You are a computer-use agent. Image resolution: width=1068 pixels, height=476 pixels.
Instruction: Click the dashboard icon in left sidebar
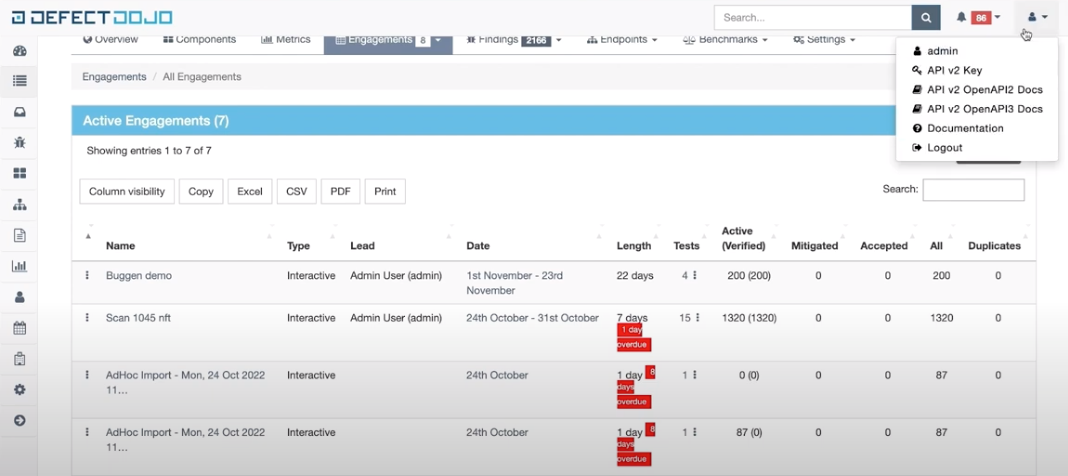pyautogui.click(x=19, y=51)
